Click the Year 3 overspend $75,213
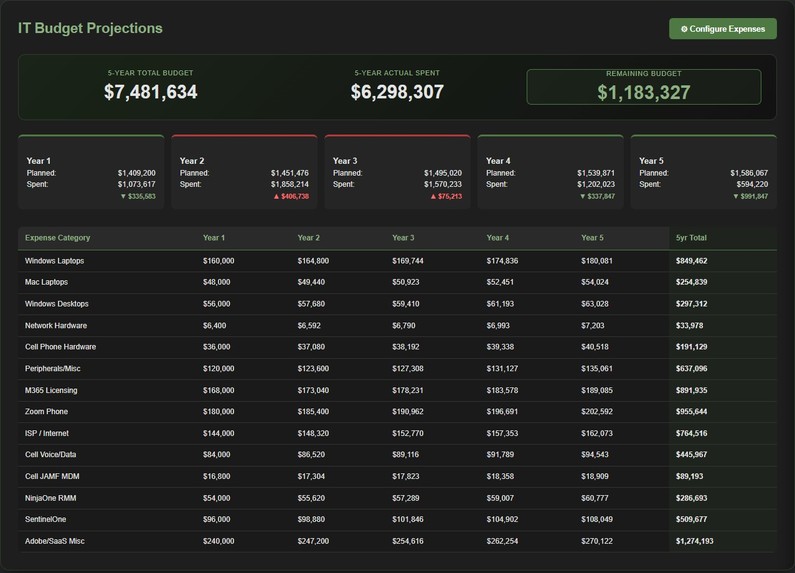This screenshot has width=795, height=573. click(446, 196)
